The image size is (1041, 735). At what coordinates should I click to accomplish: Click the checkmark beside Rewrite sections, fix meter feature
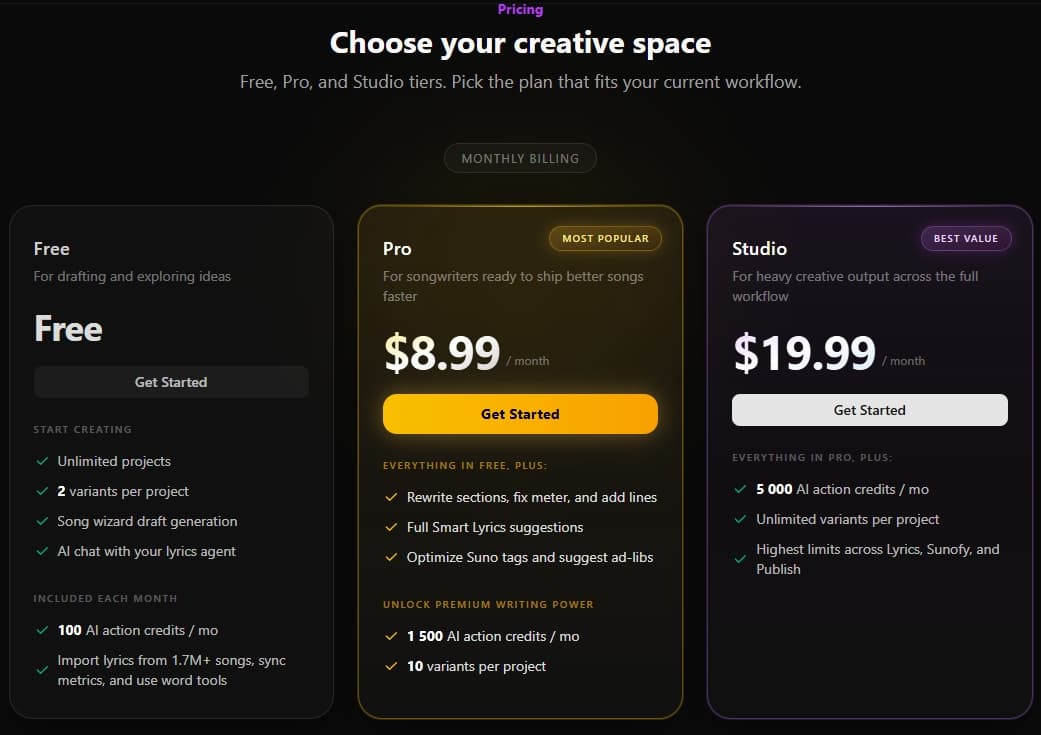click(x=391, y=497)
